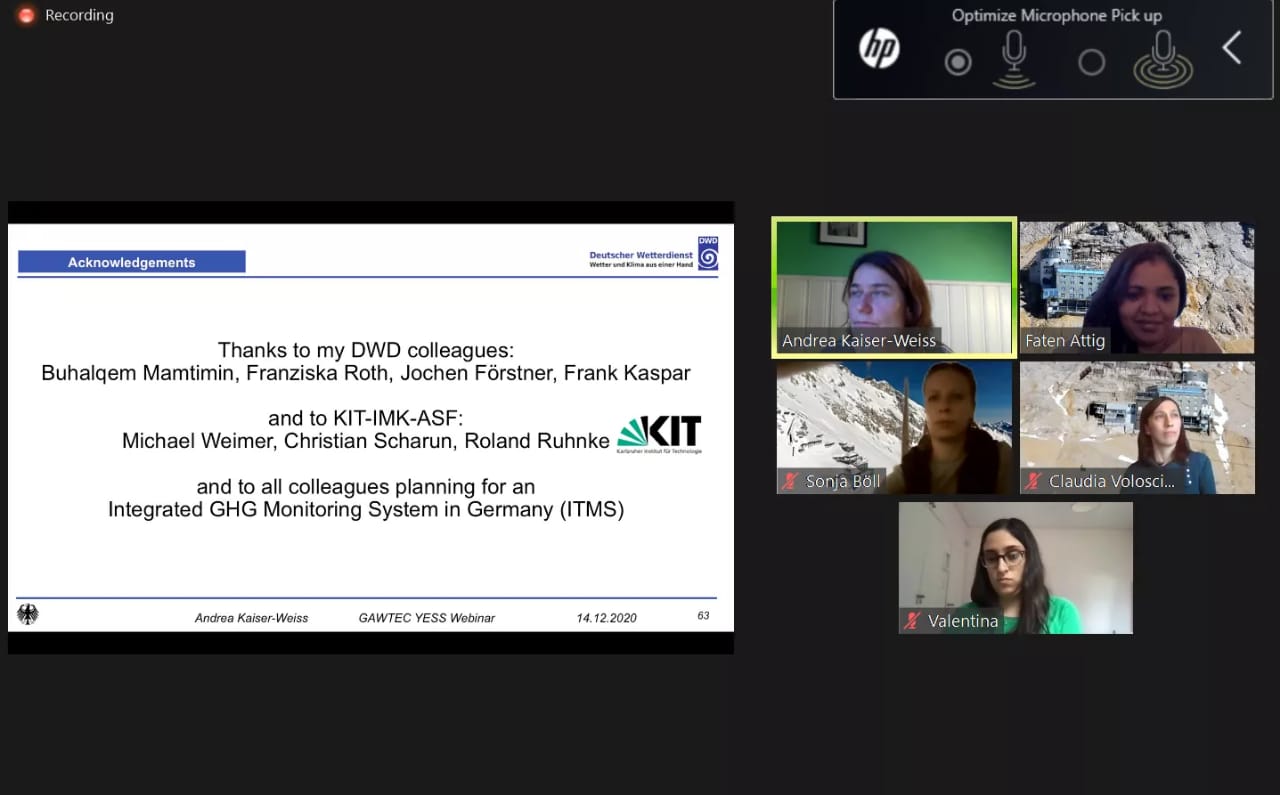Click slide page number "63"

[703, 616]
